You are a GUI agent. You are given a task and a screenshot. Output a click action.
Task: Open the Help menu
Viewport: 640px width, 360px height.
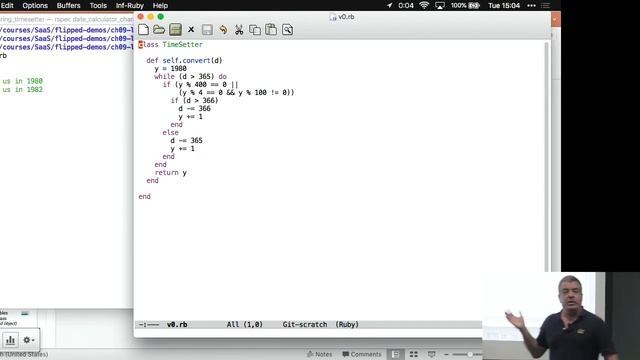(160, 5)
